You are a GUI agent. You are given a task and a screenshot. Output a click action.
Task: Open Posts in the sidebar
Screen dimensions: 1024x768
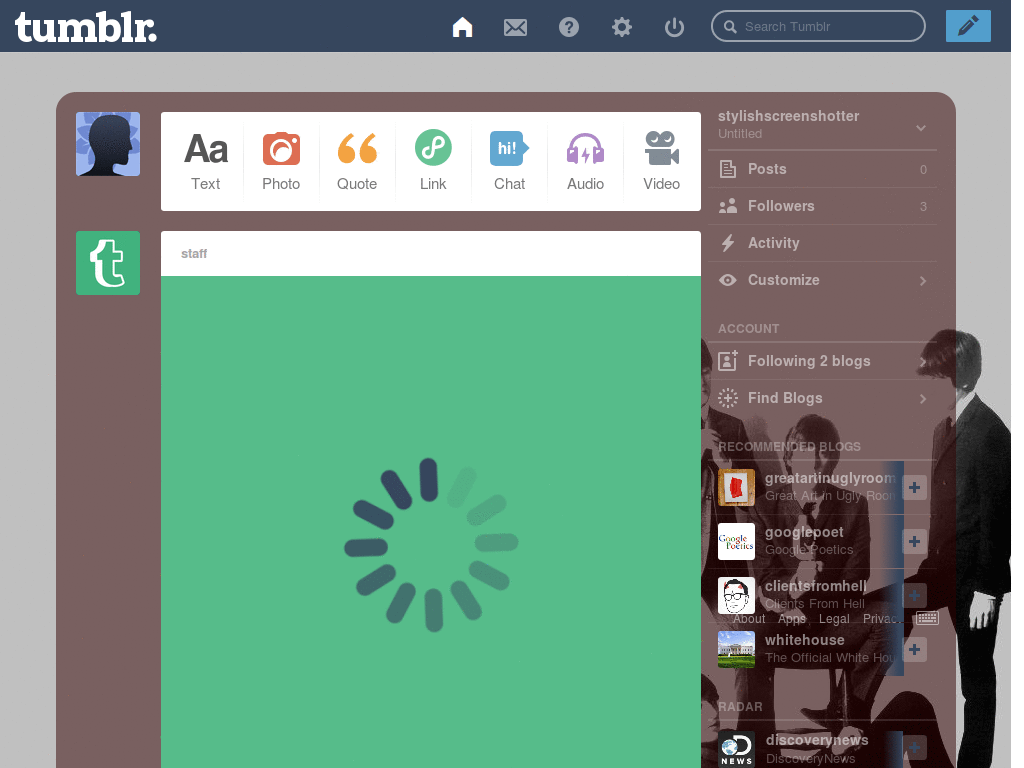[x=822, y=169]
